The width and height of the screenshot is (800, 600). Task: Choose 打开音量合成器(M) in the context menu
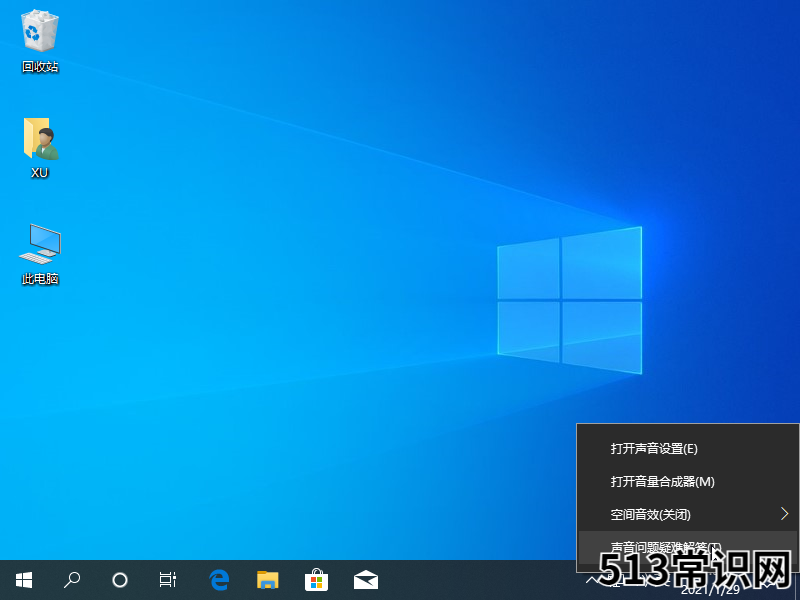[688, 482]
